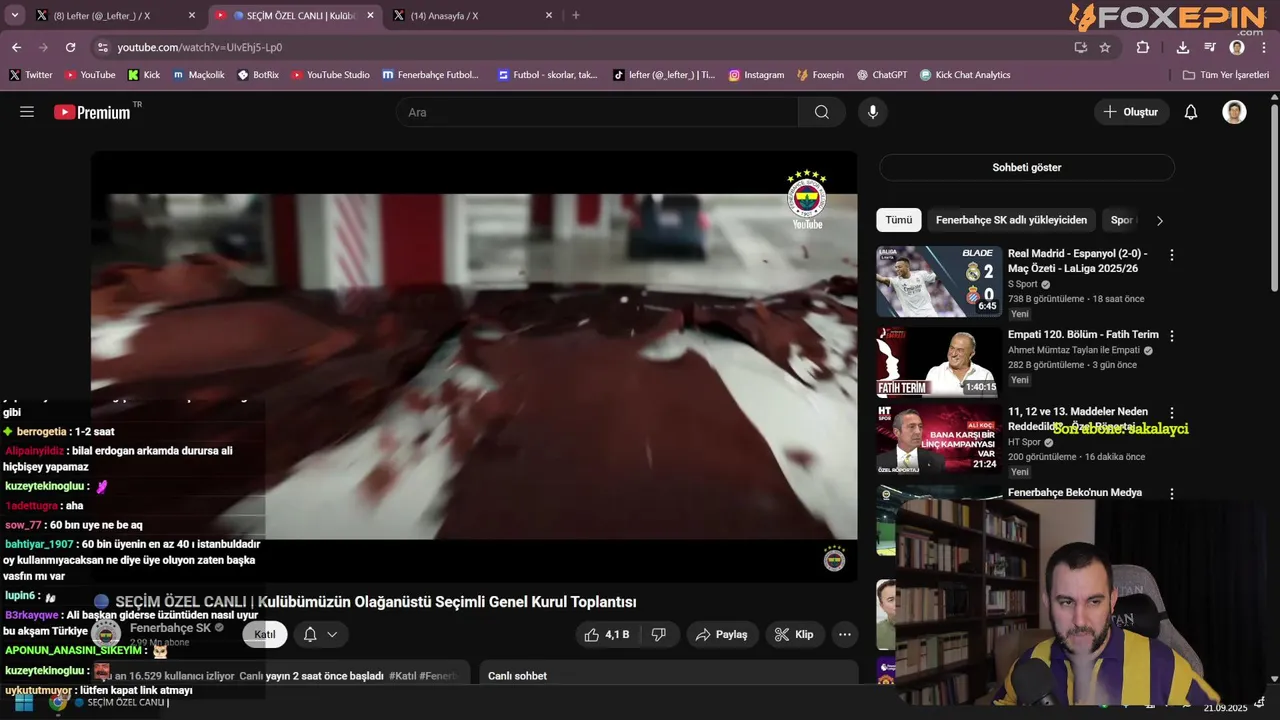Open the BotRix bookmark
Screen dimensions: 1280x720
[x=258, y=75]
